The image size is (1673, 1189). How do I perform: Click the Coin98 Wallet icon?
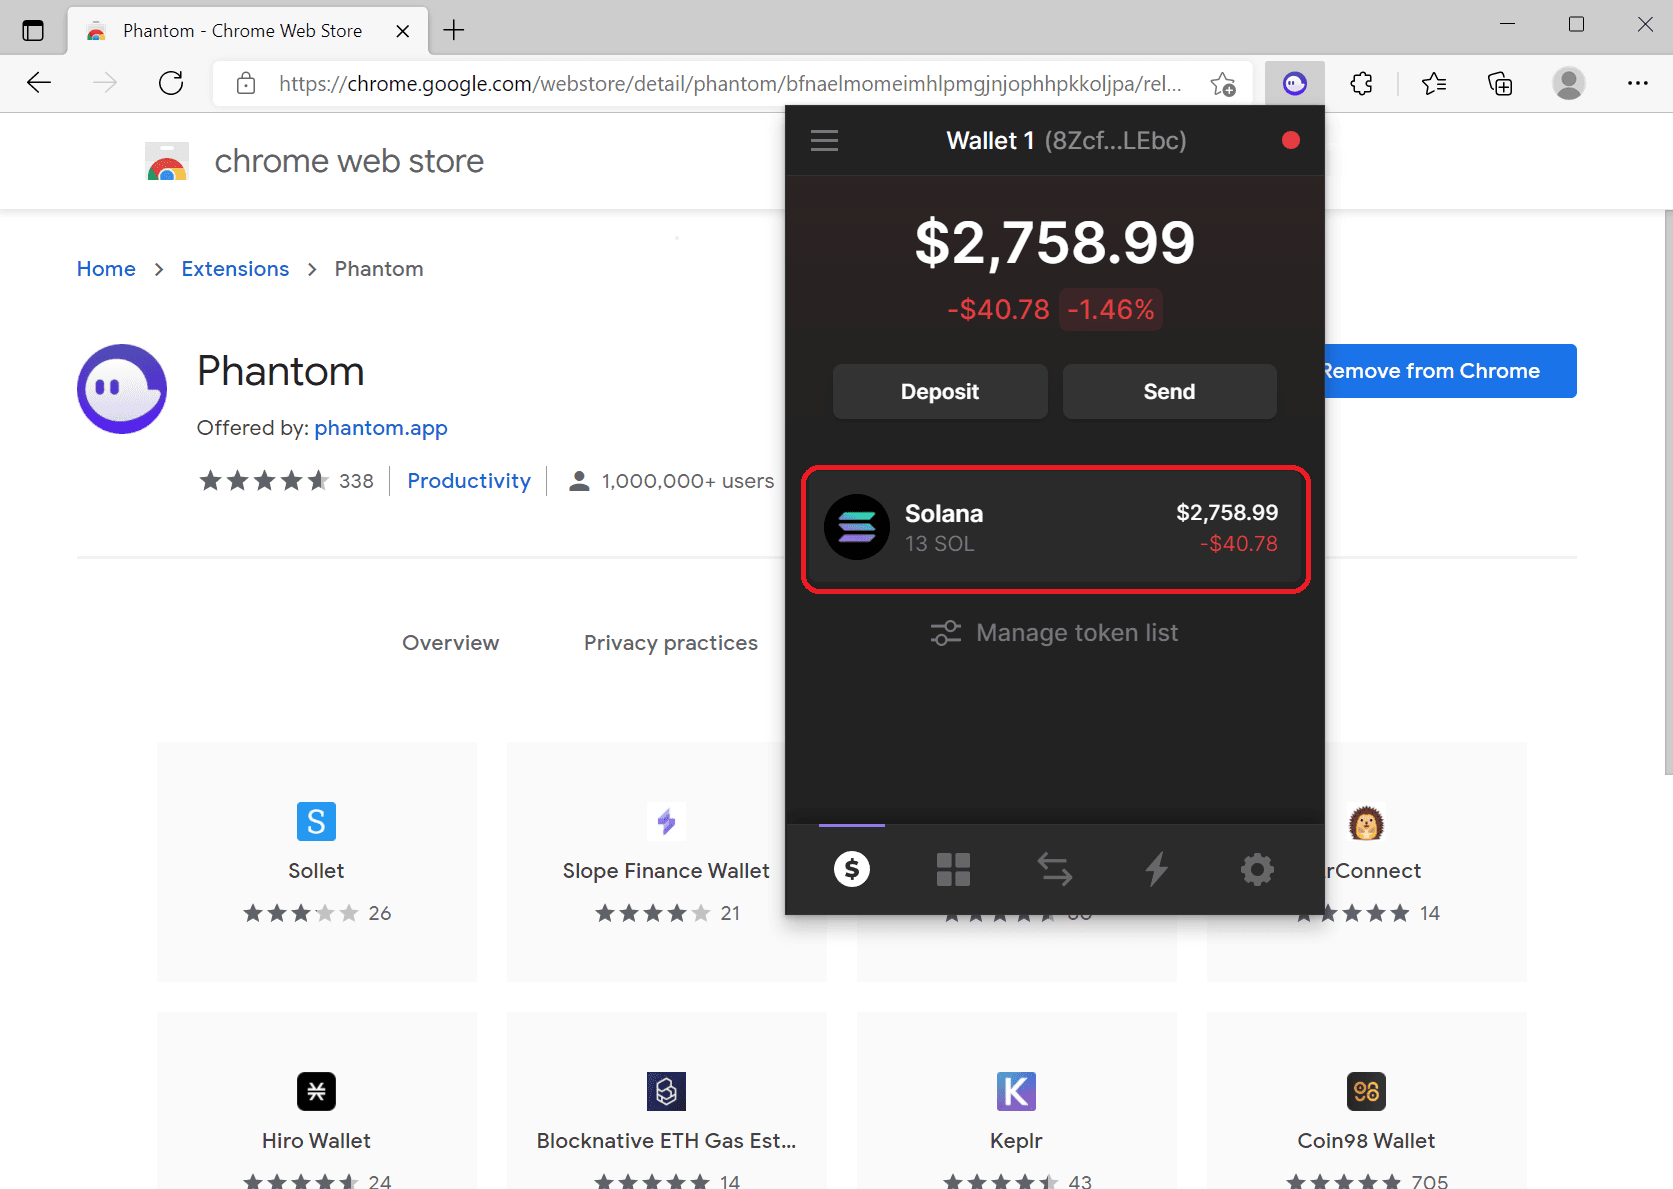click(1366, 1091)
